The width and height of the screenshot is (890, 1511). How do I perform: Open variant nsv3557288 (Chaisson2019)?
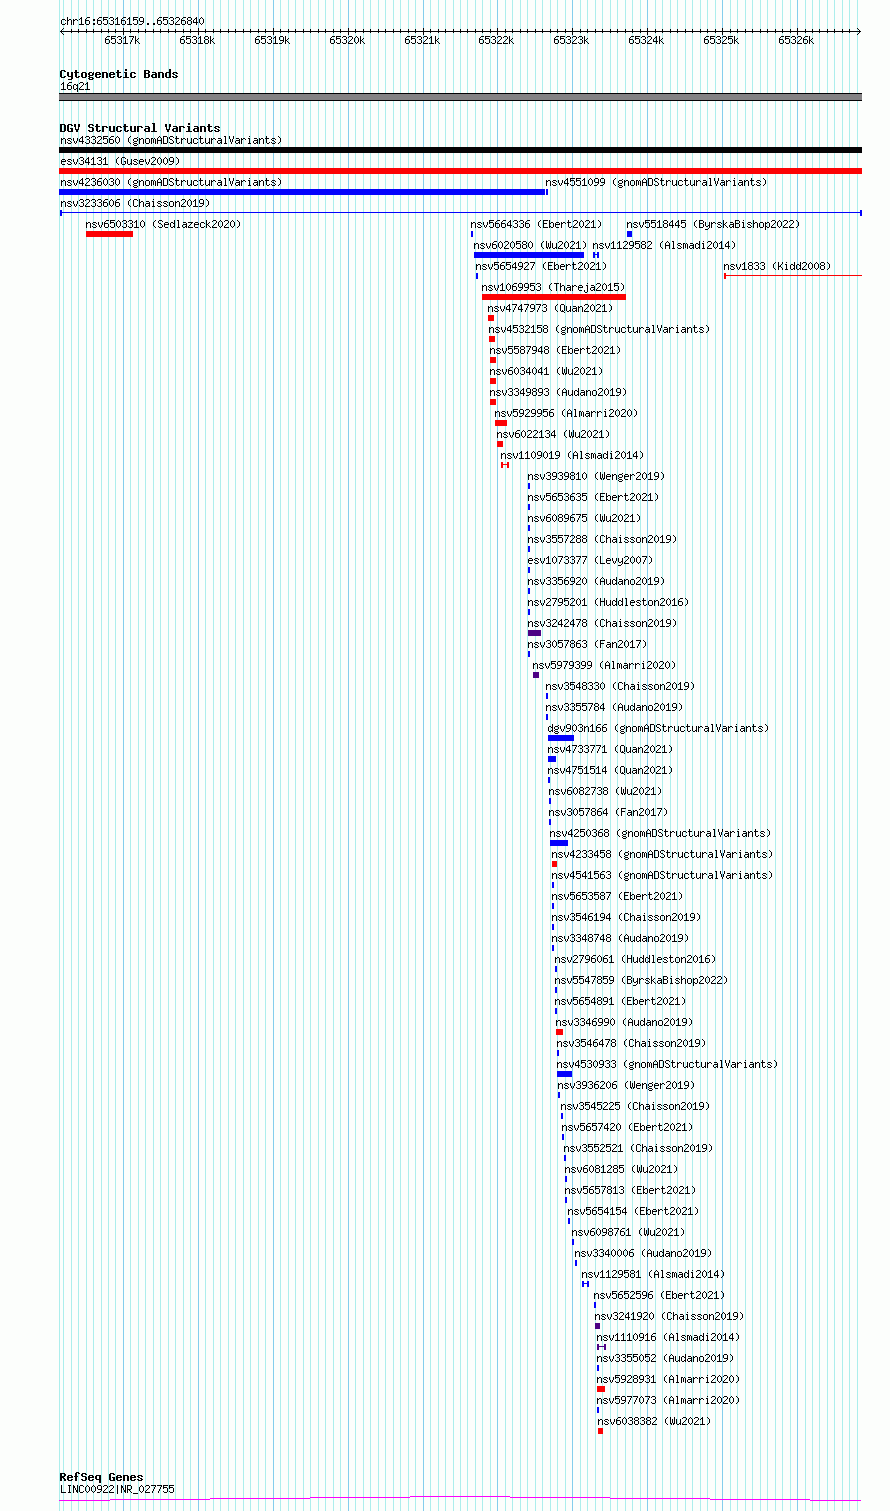[602, 539]
